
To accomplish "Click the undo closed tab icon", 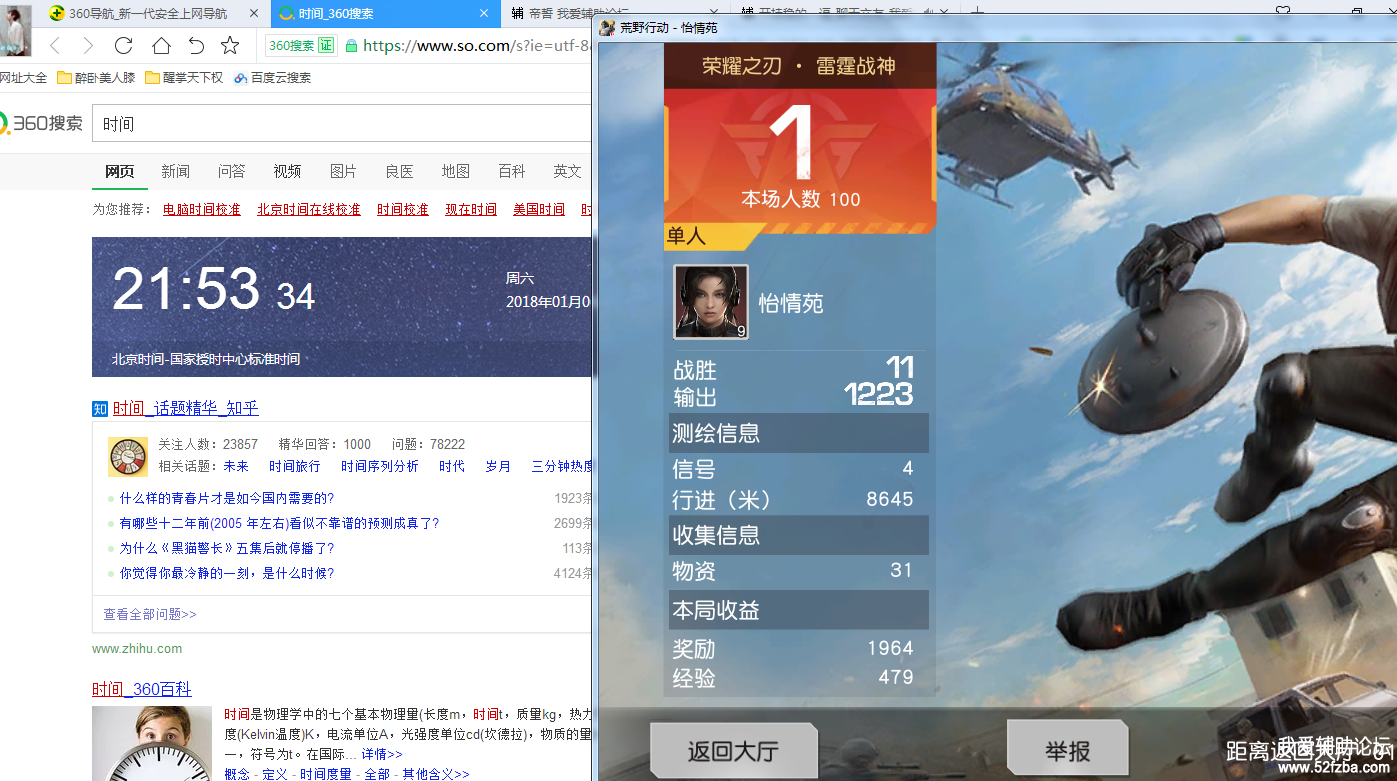I will [196, 45].
